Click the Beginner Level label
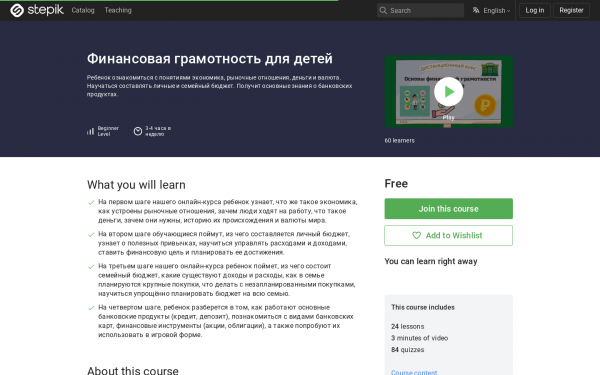600x375 pixels. click(108, 131)
